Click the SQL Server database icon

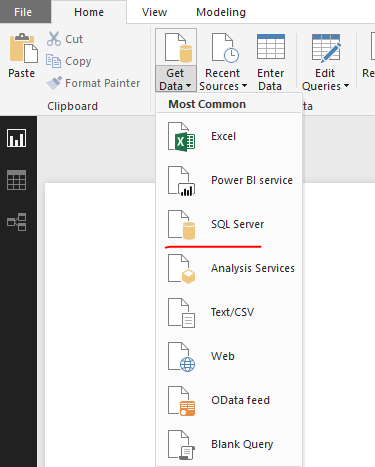tap(181, 225)
